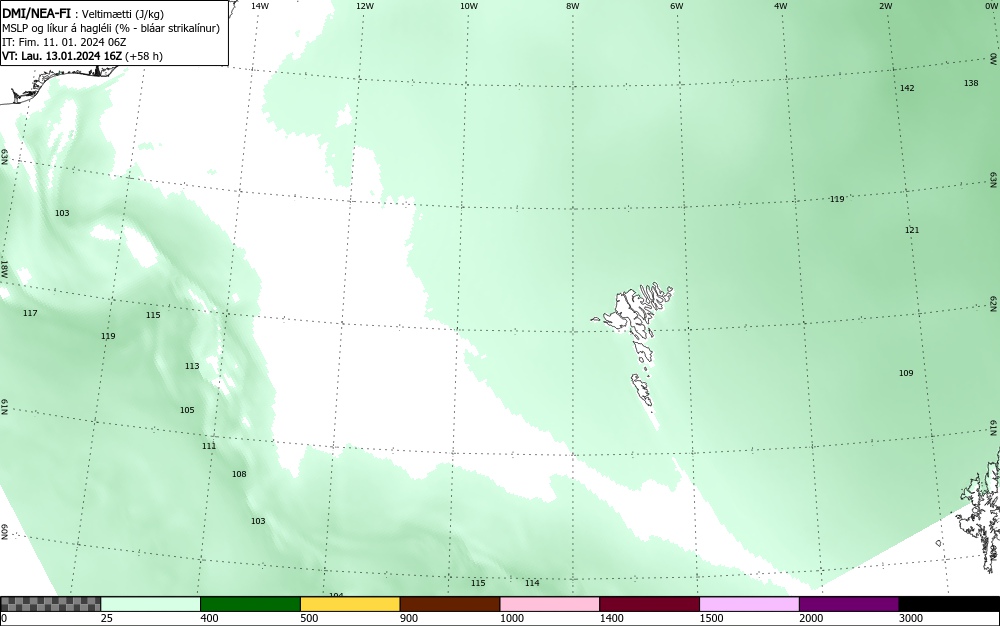Click the purple 2000–3000 legend swatch

point(849,604)
